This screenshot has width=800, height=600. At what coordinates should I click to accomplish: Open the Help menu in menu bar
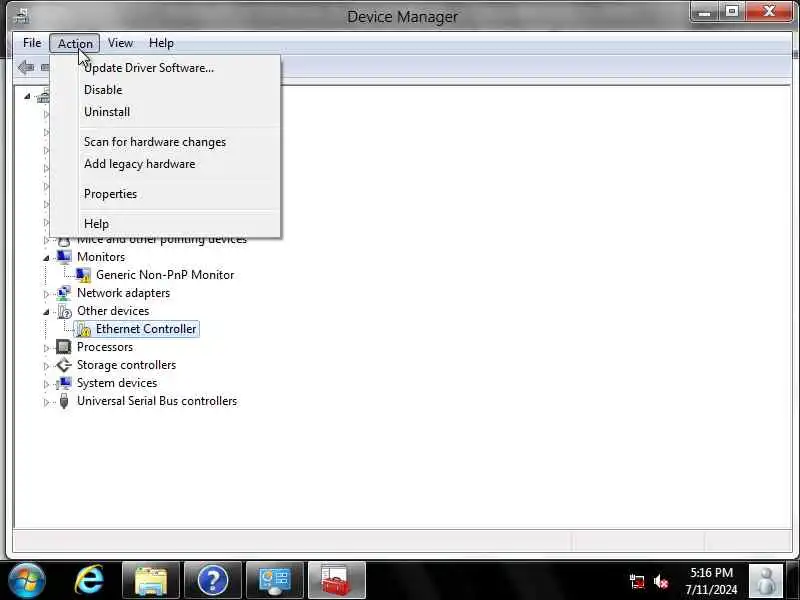[161, 43]
